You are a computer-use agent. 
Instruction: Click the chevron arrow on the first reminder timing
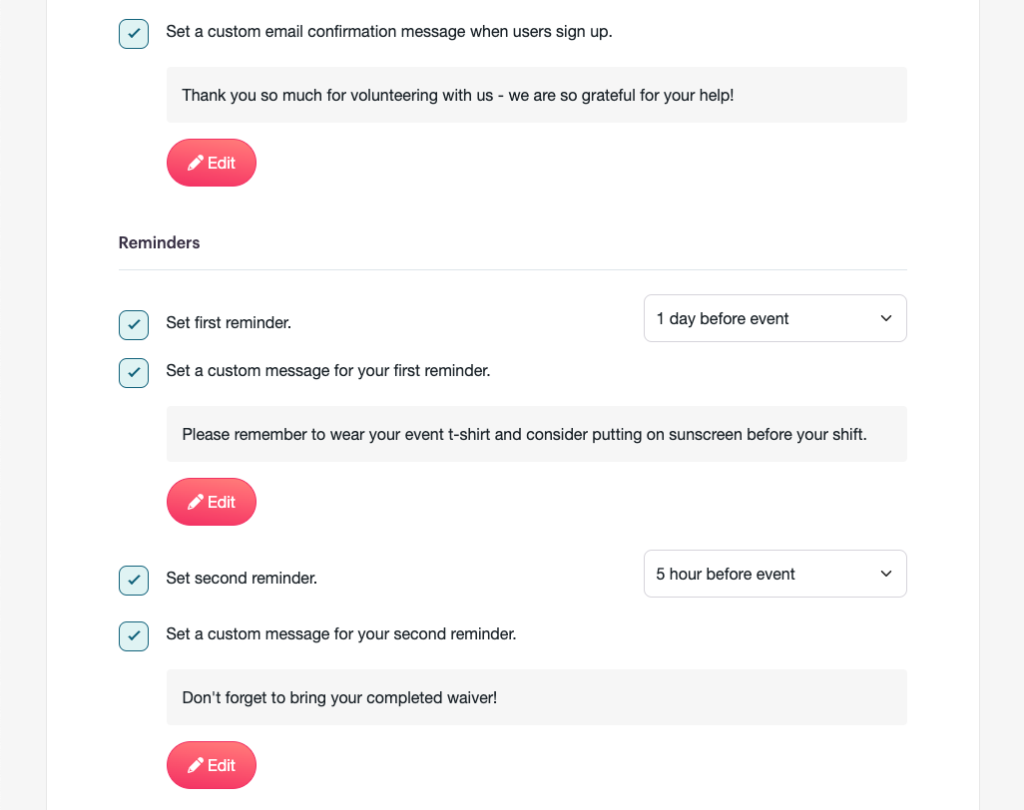[885, 318]
